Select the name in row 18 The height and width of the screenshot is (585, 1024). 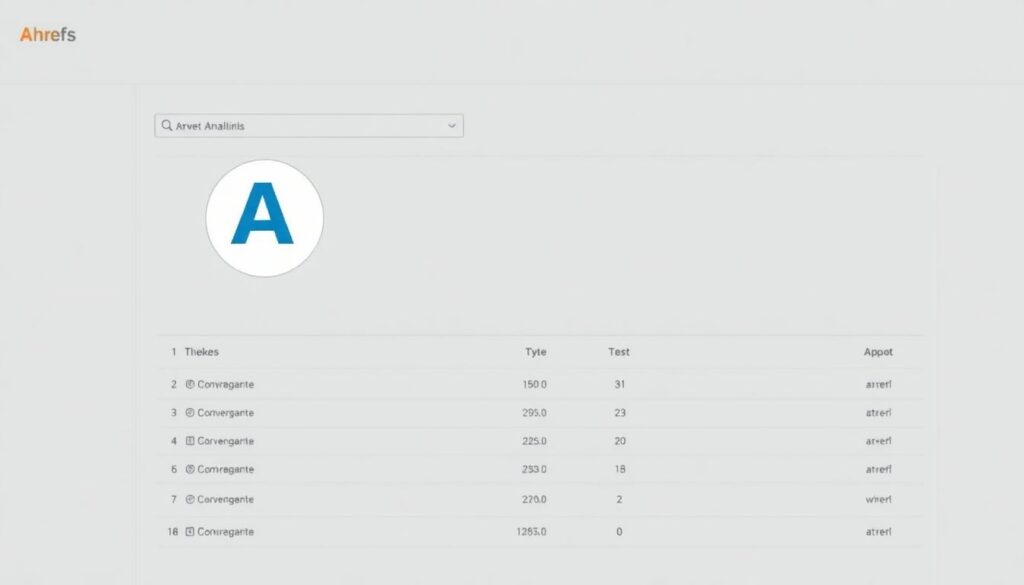pyautogui.click(x=225, y=531)
